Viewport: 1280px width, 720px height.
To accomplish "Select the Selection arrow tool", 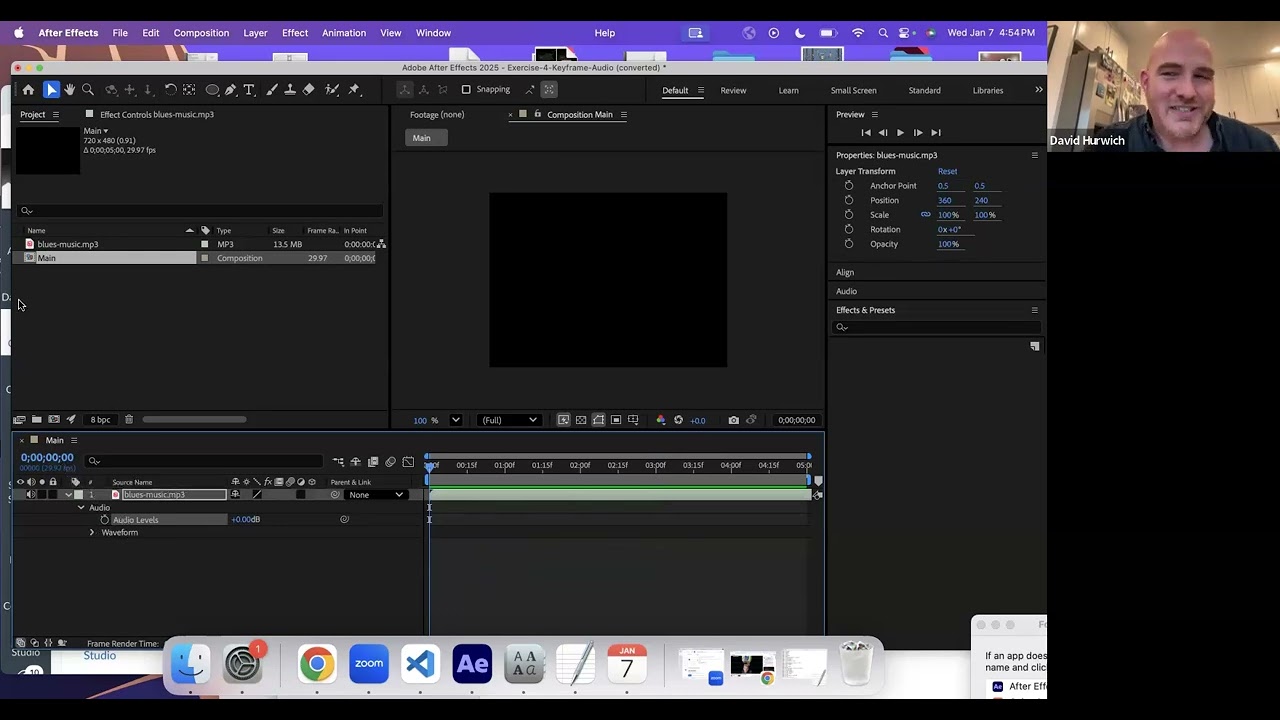I will point(51,90).
